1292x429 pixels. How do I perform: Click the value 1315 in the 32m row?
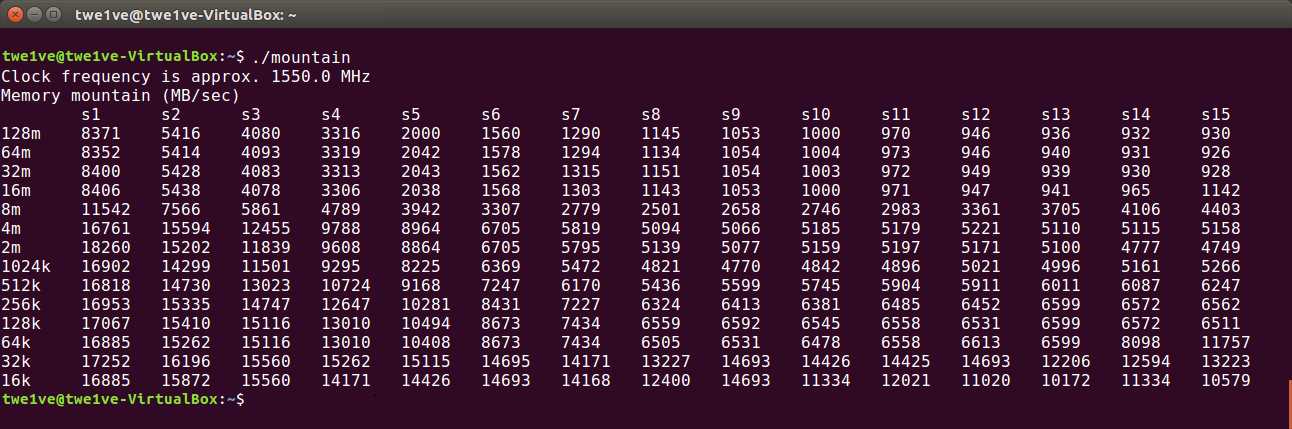tap(581, 171)
